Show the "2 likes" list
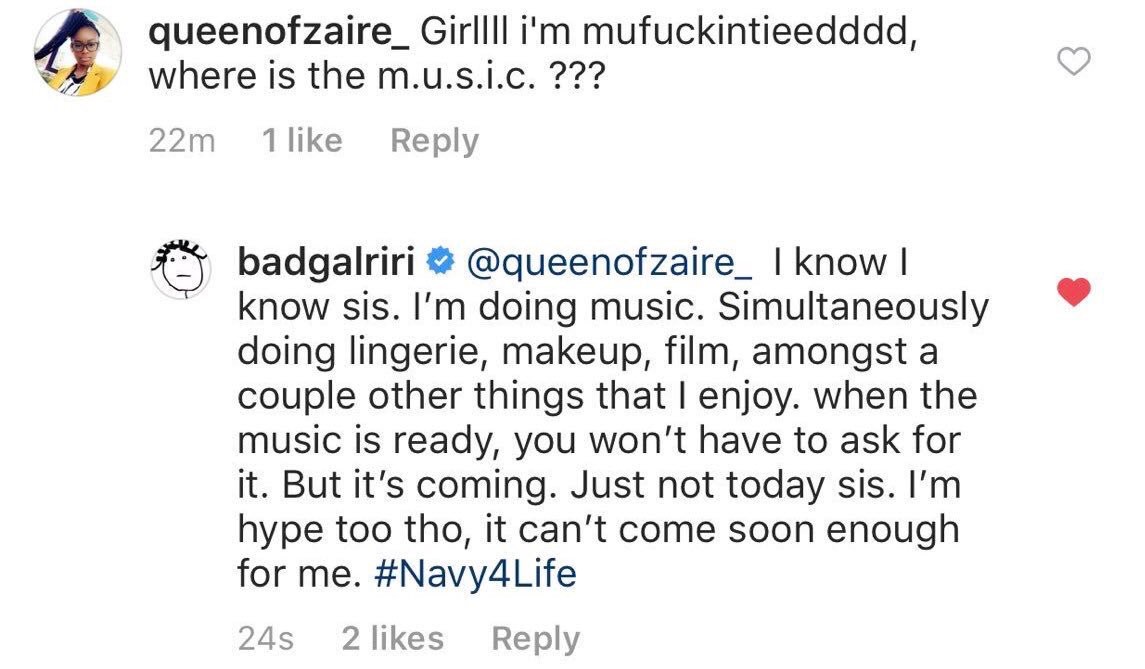Viewport: 1145px width, 669px height. click(393, 638)
